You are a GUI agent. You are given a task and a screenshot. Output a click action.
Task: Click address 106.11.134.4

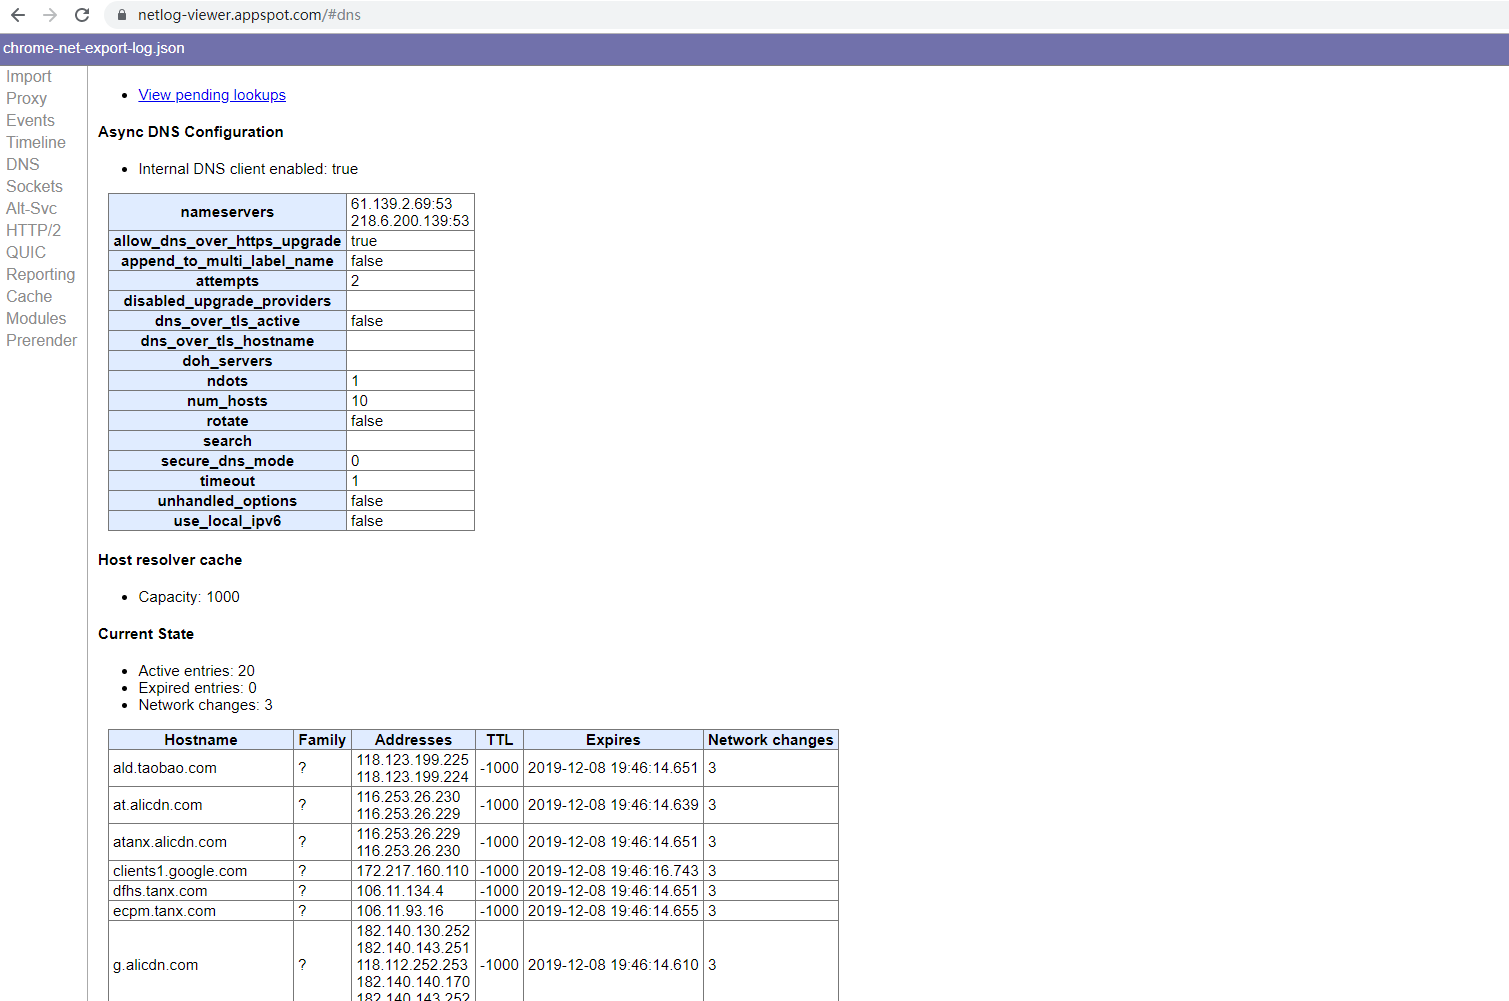pos(400,891)
